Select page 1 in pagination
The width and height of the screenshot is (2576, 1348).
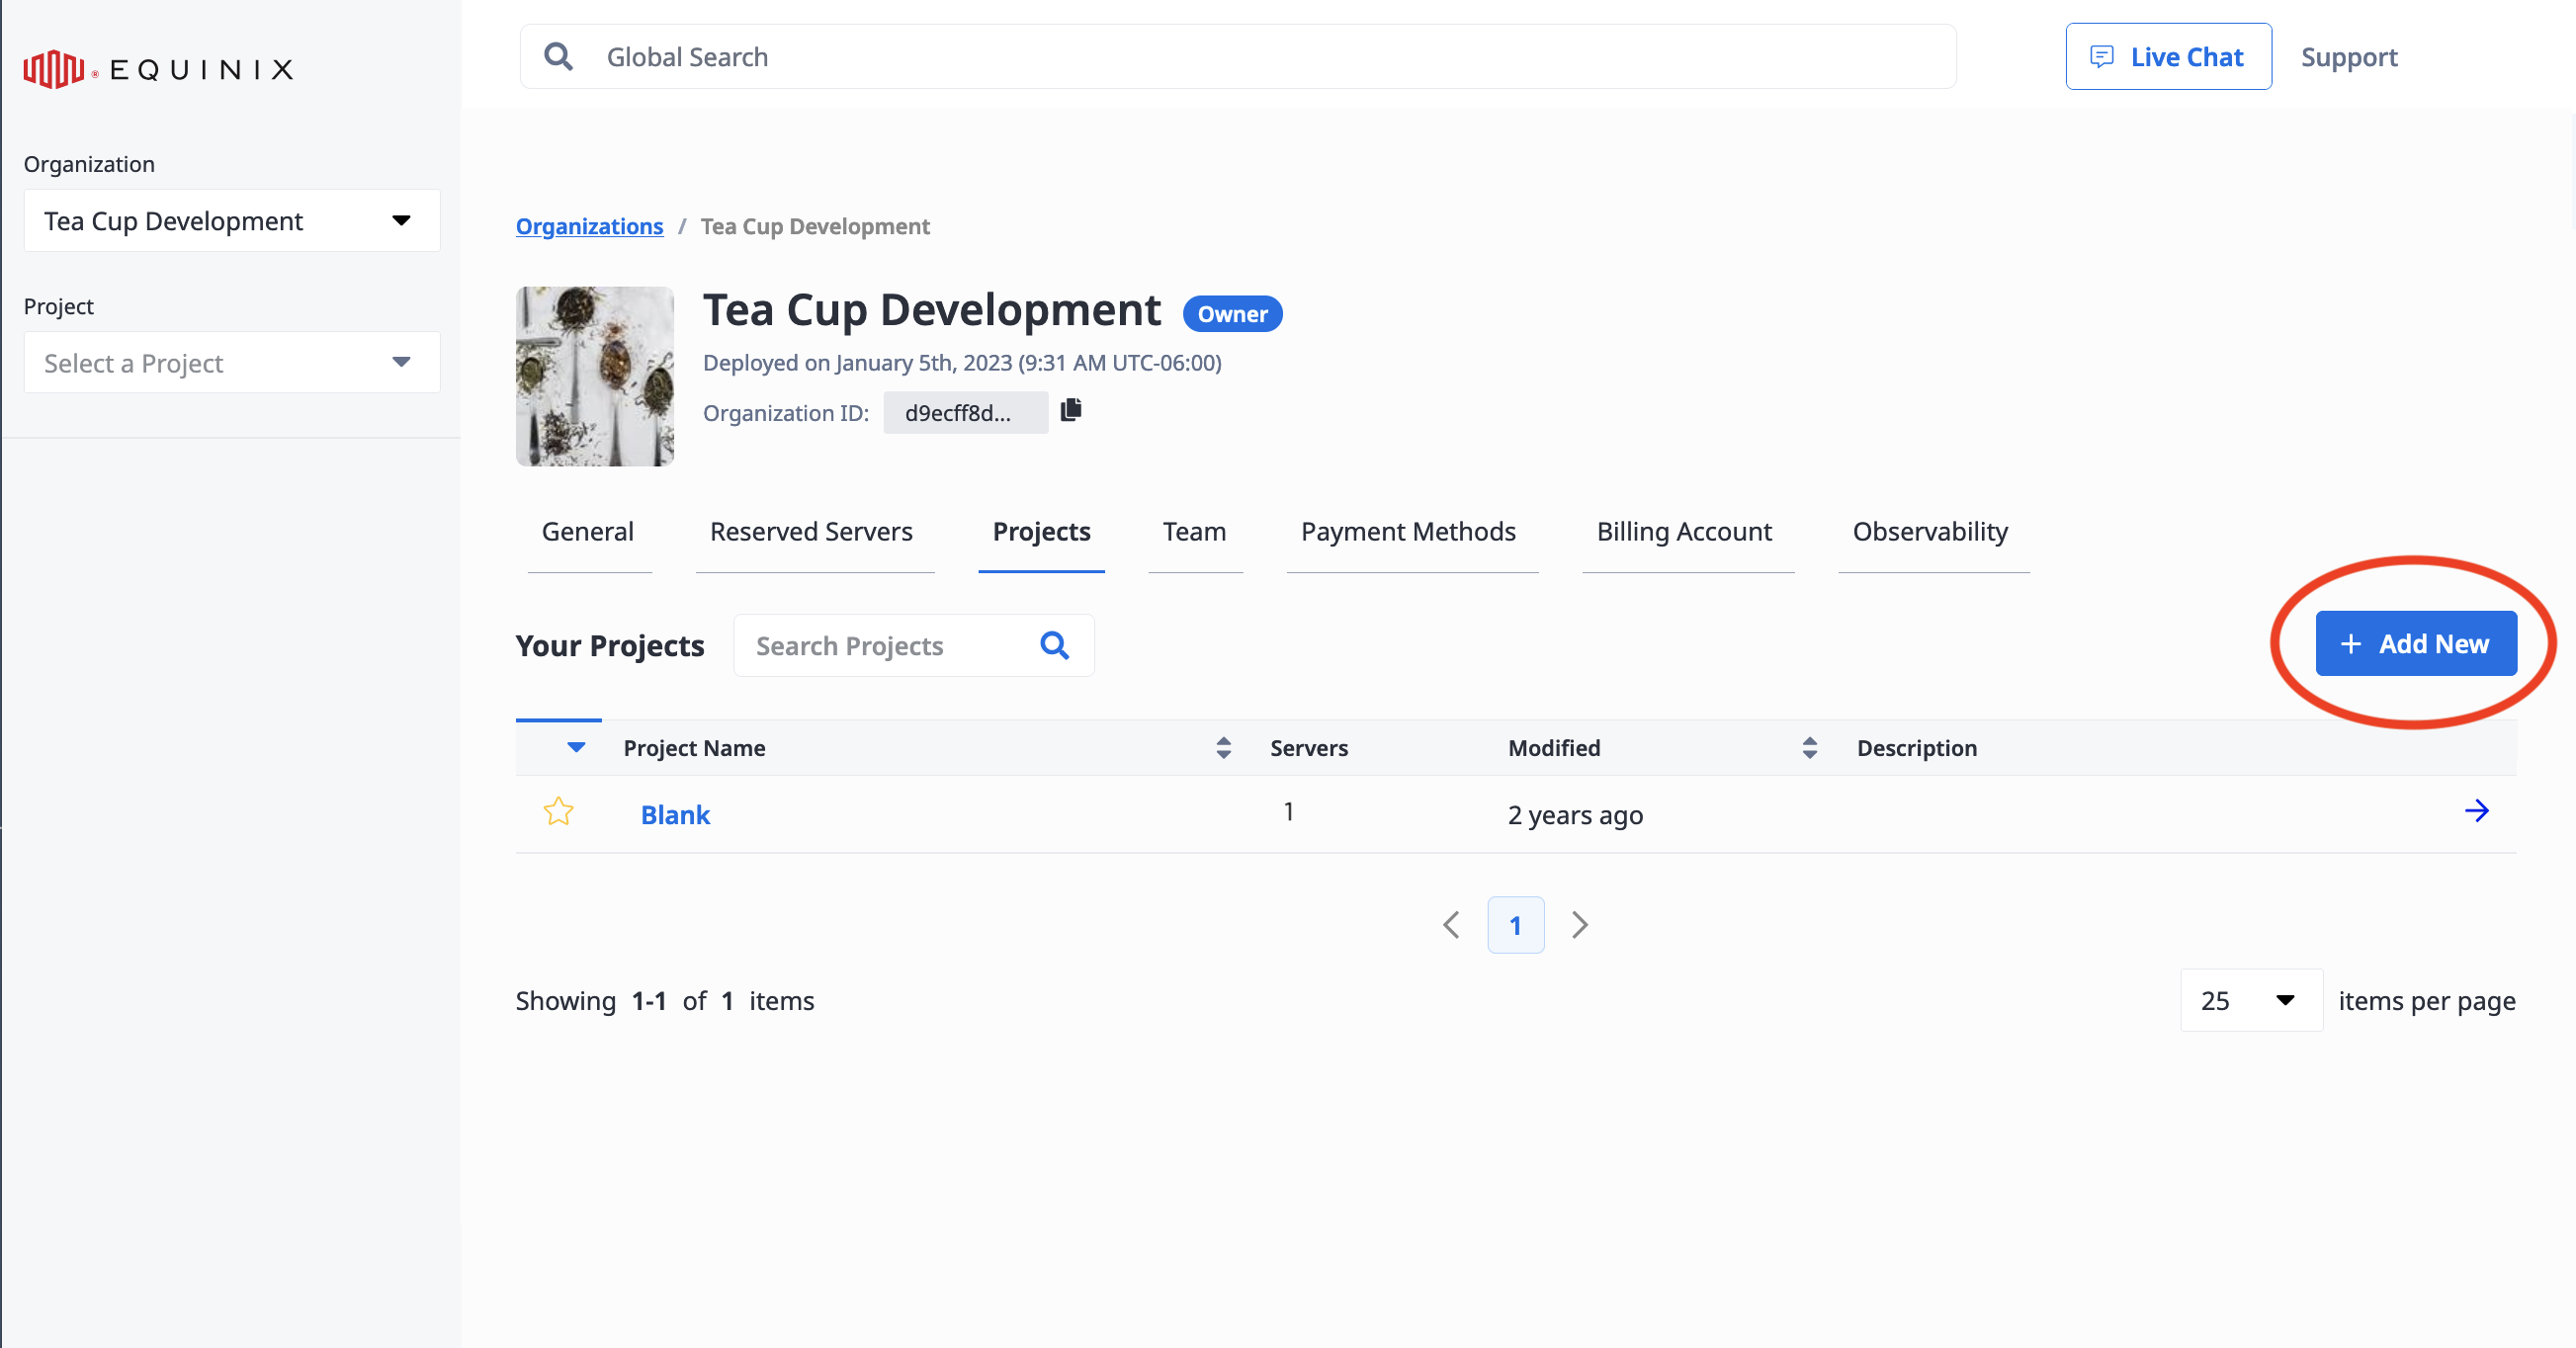point(1516,925)
